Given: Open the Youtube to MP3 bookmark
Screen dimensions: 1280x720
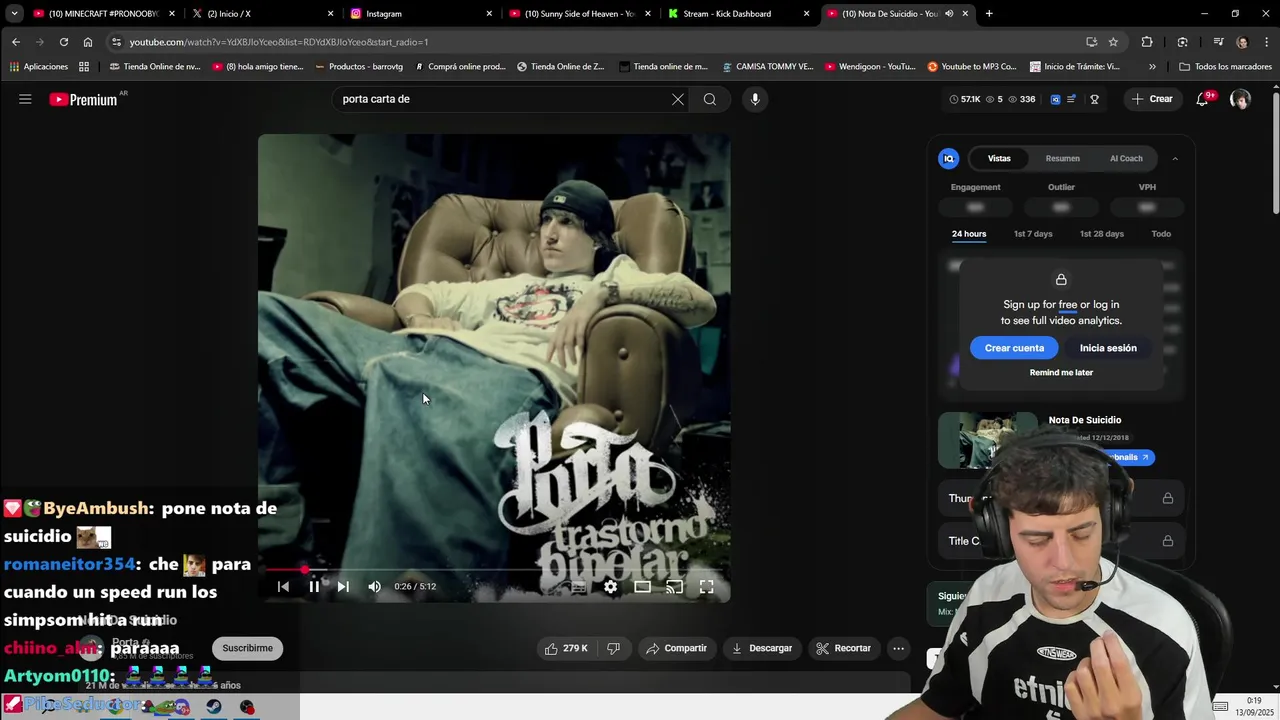Looking at the screenshot, I should tap(971, 67).
